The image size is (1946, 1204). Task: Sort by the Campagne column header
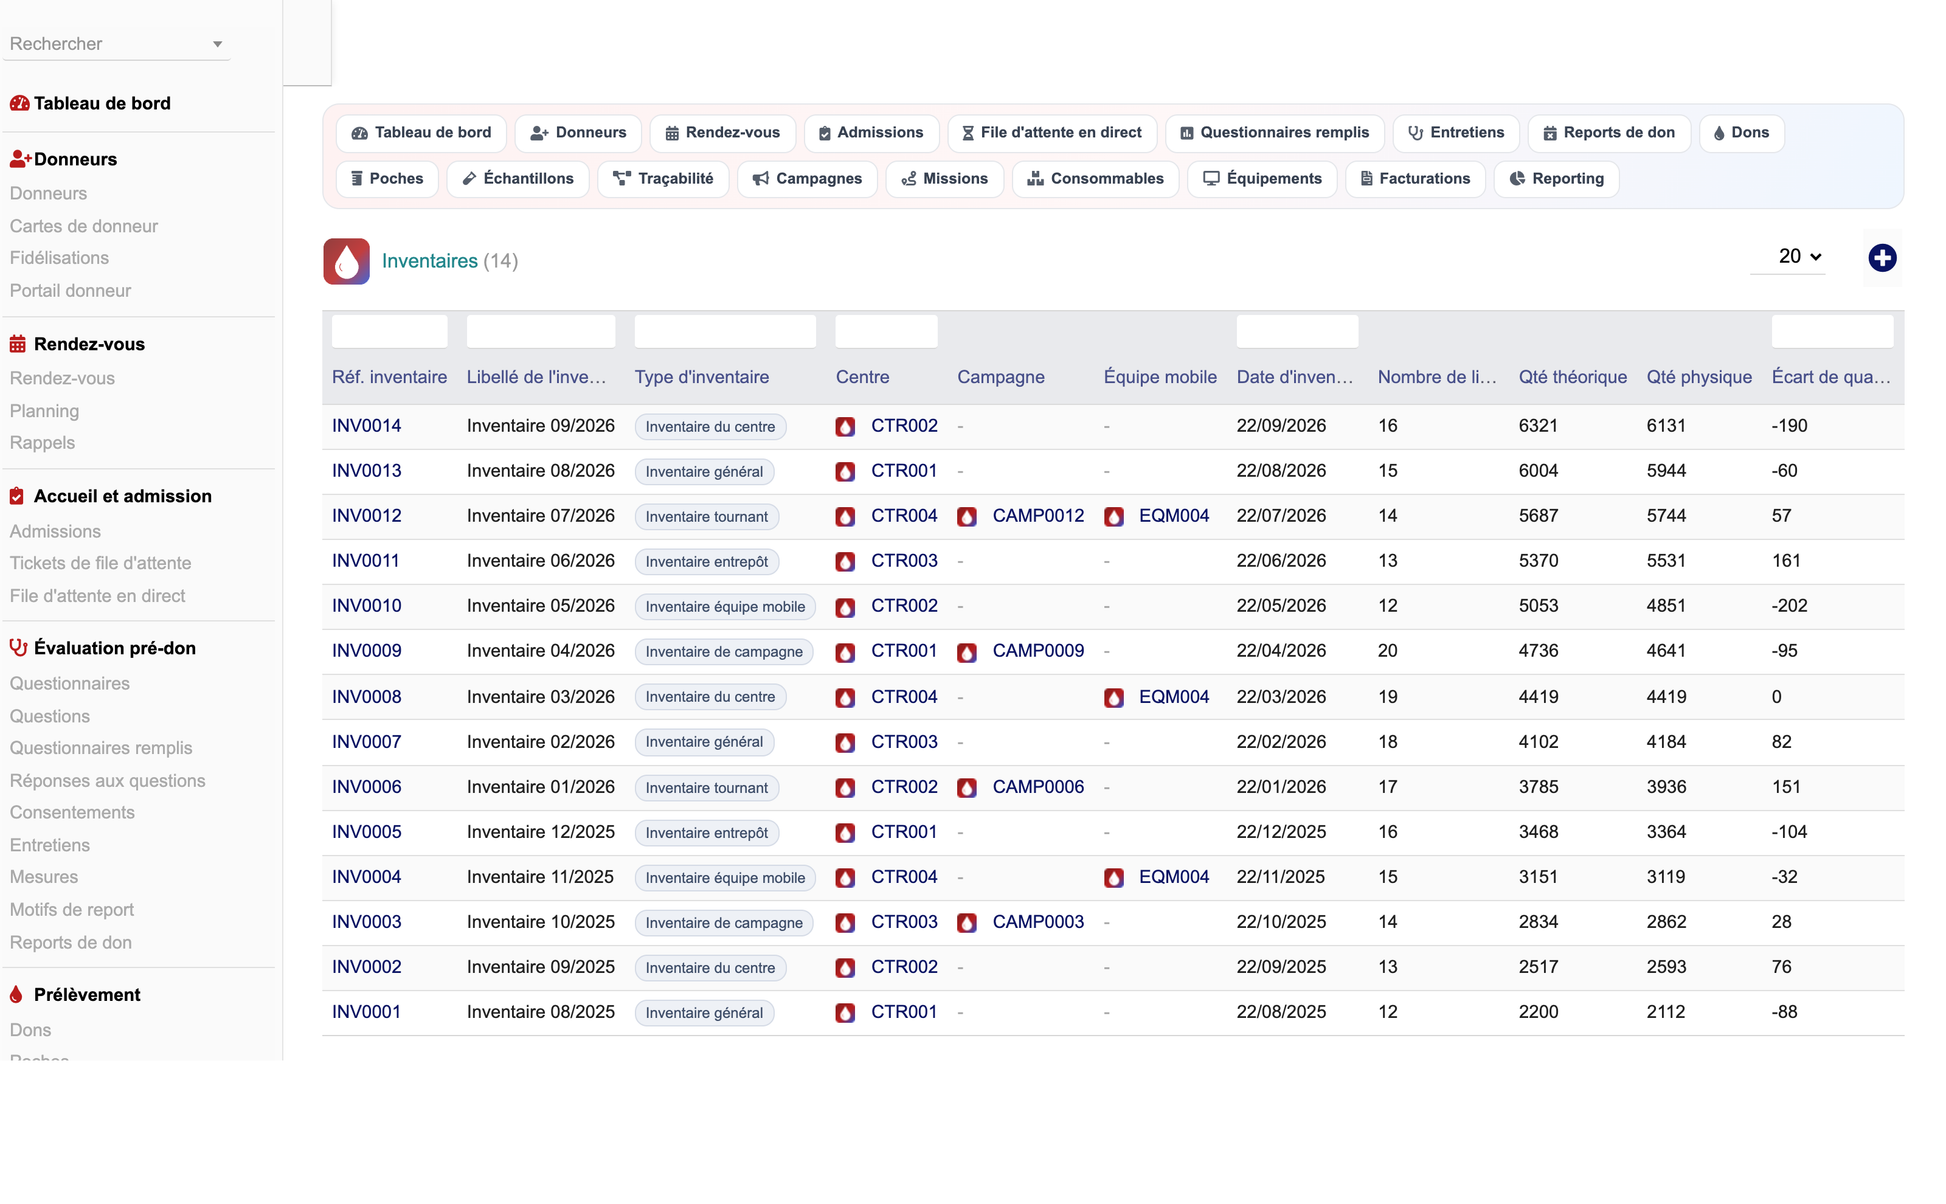tap(1001, 377)
